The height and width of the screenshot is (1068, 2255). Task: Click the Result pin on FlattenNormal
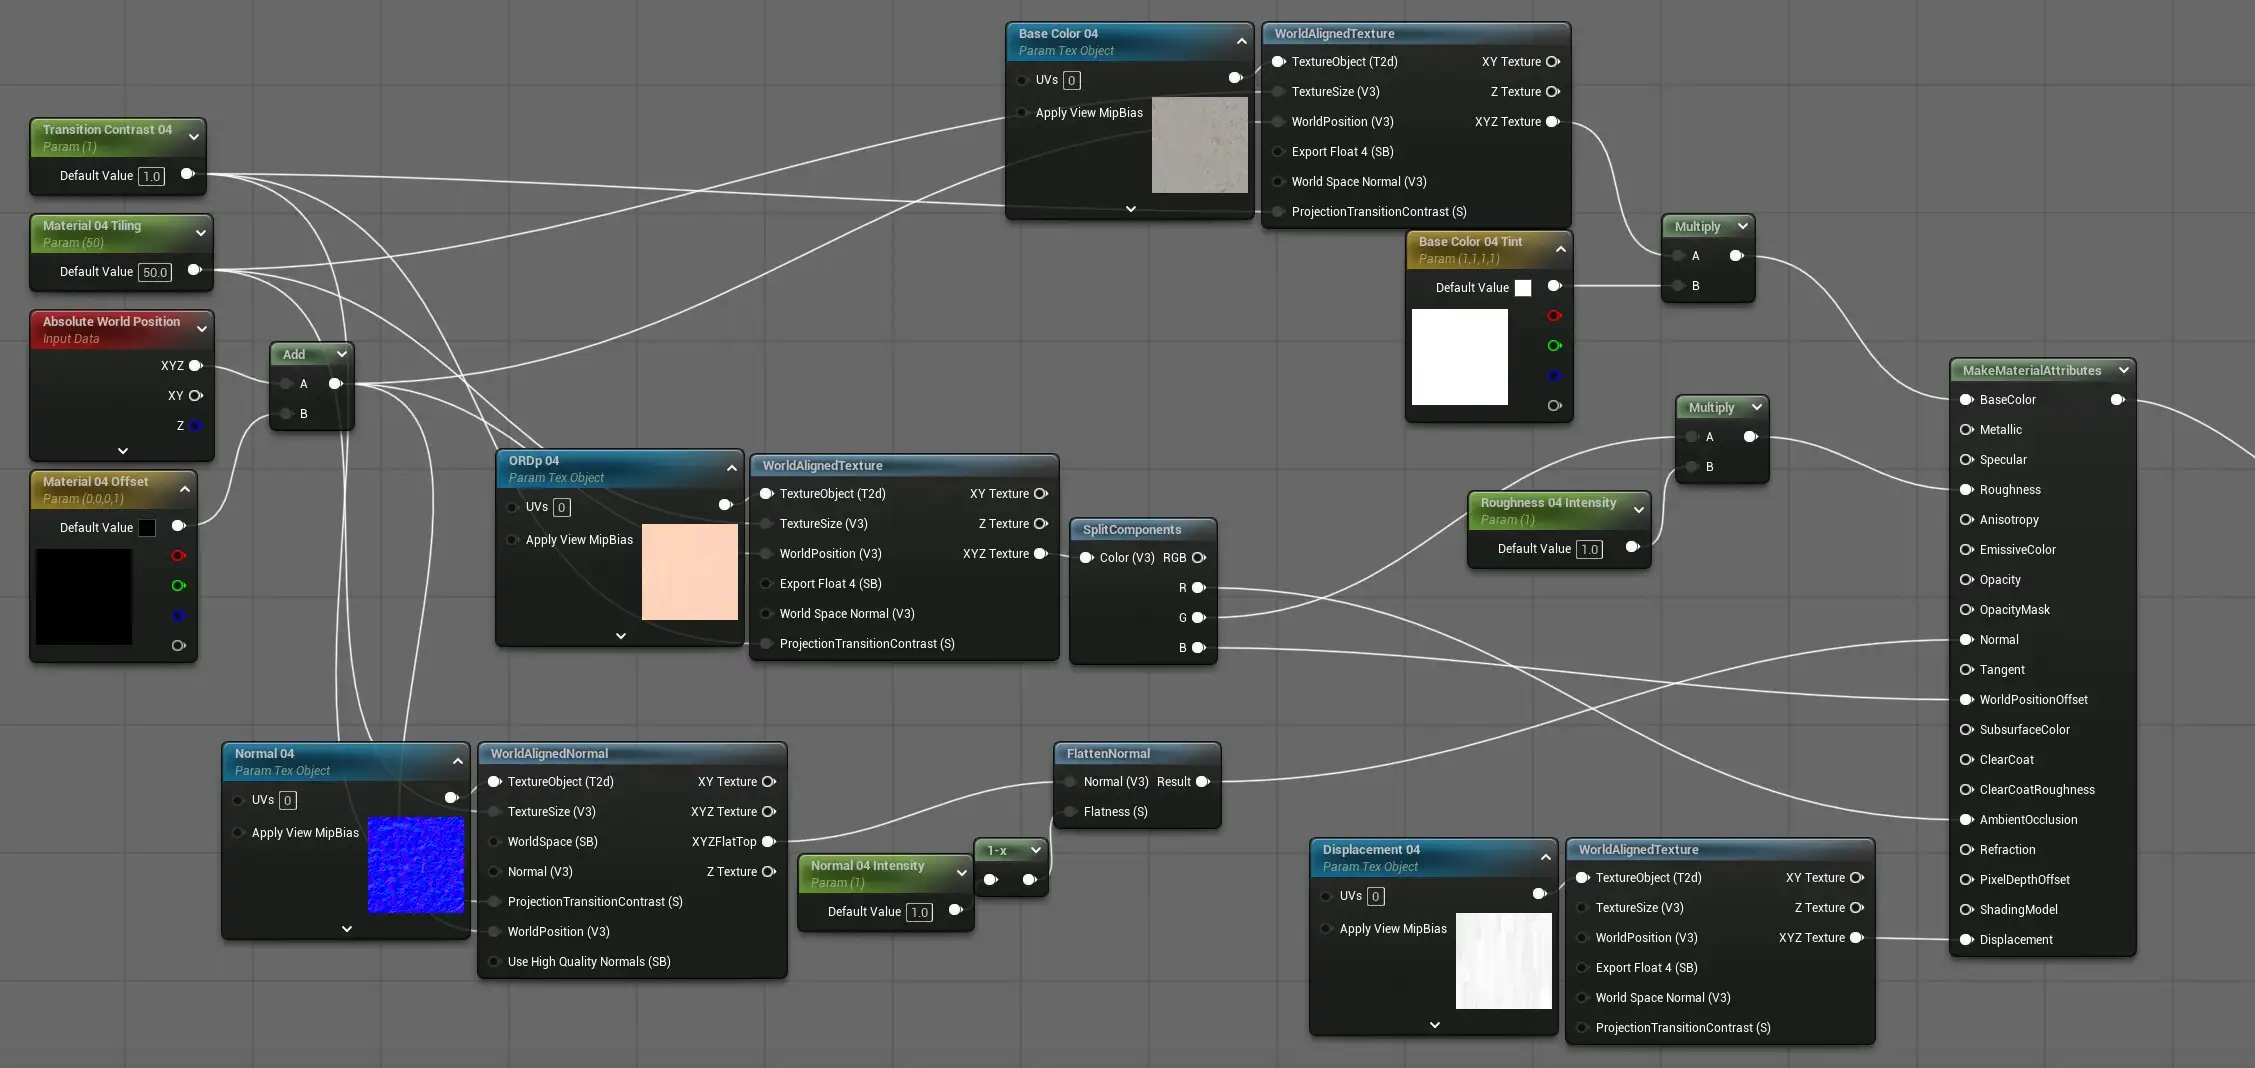tap(1203, 782)
